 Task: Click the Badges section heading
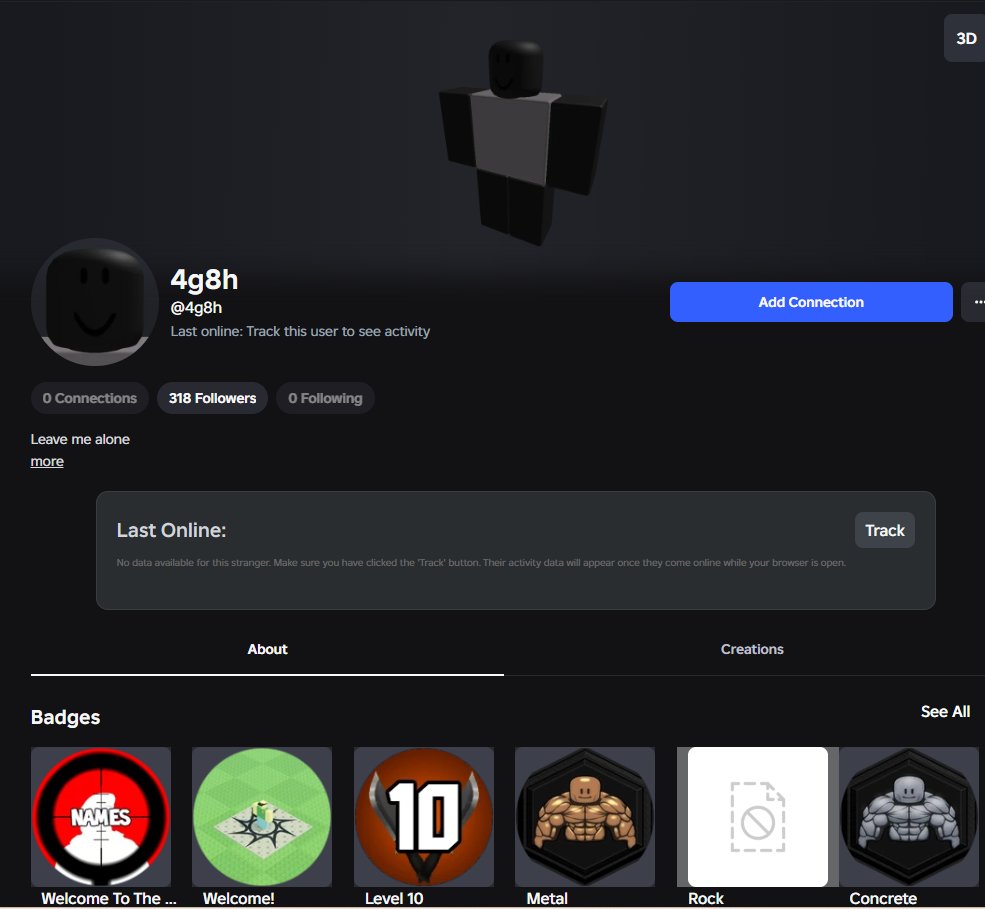(x=65, y=717)
